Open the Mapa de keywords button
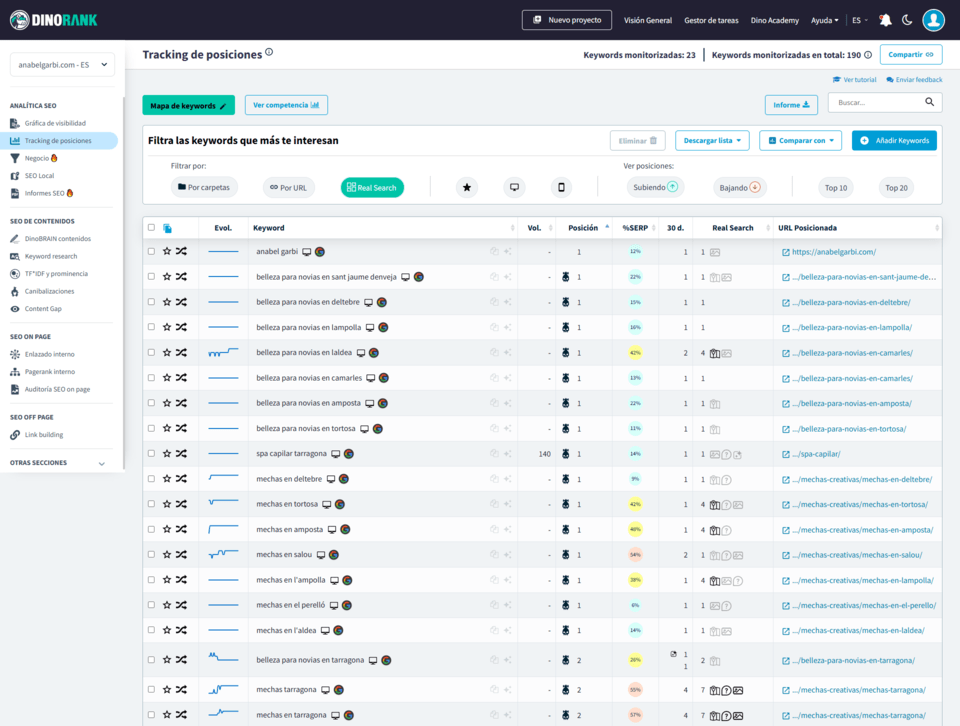 [x=188, y=105]
